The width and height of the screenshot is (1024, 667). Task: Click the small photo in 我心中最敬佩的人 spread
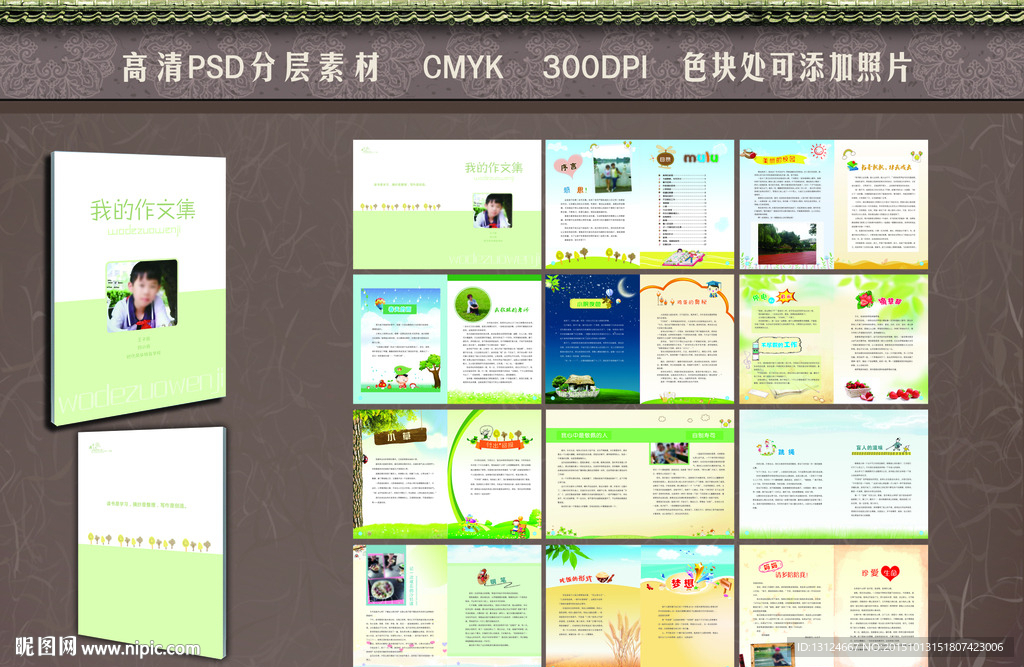pos(669,453)
